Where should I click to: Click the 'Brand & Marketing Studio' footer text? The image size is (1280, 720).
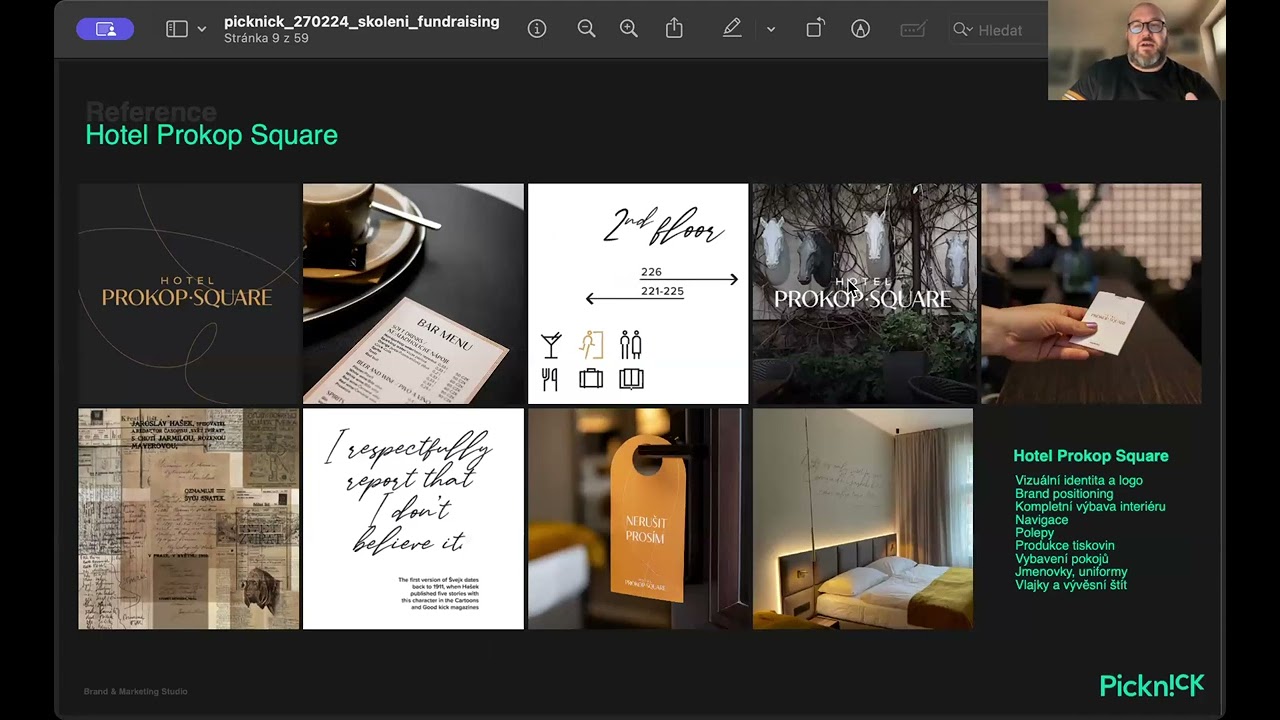tap(135, 692)
